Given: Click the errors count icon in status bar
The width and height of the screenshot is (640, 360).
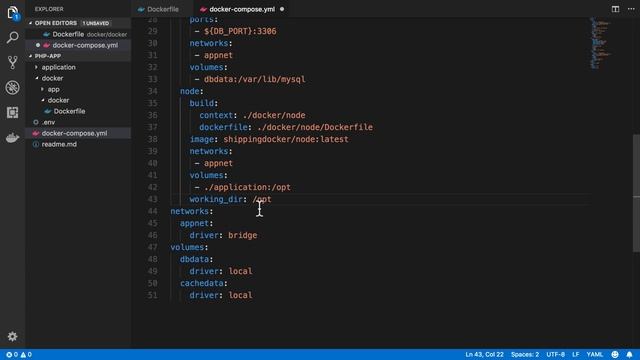Looking at the screenshot, I should coord(12,355).
